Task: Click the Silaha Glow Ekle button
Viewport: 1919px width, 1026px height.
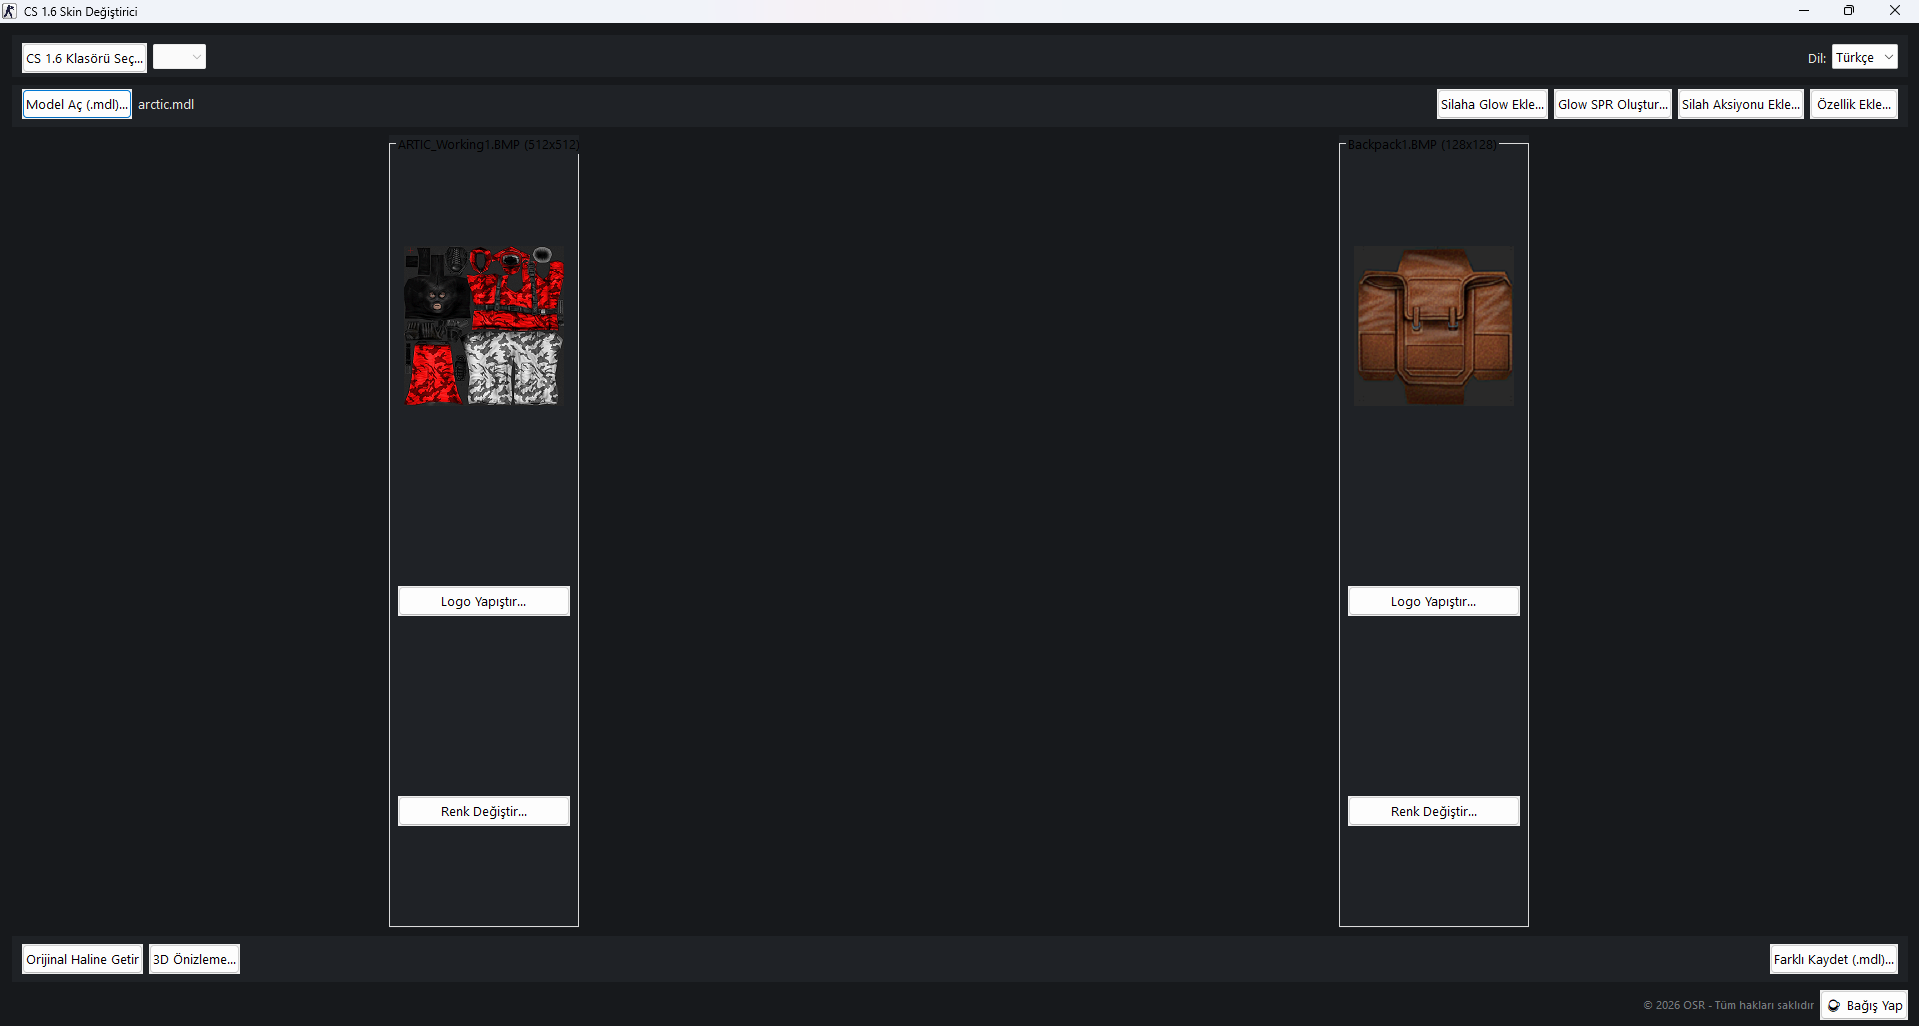Action: point(1492,104)
